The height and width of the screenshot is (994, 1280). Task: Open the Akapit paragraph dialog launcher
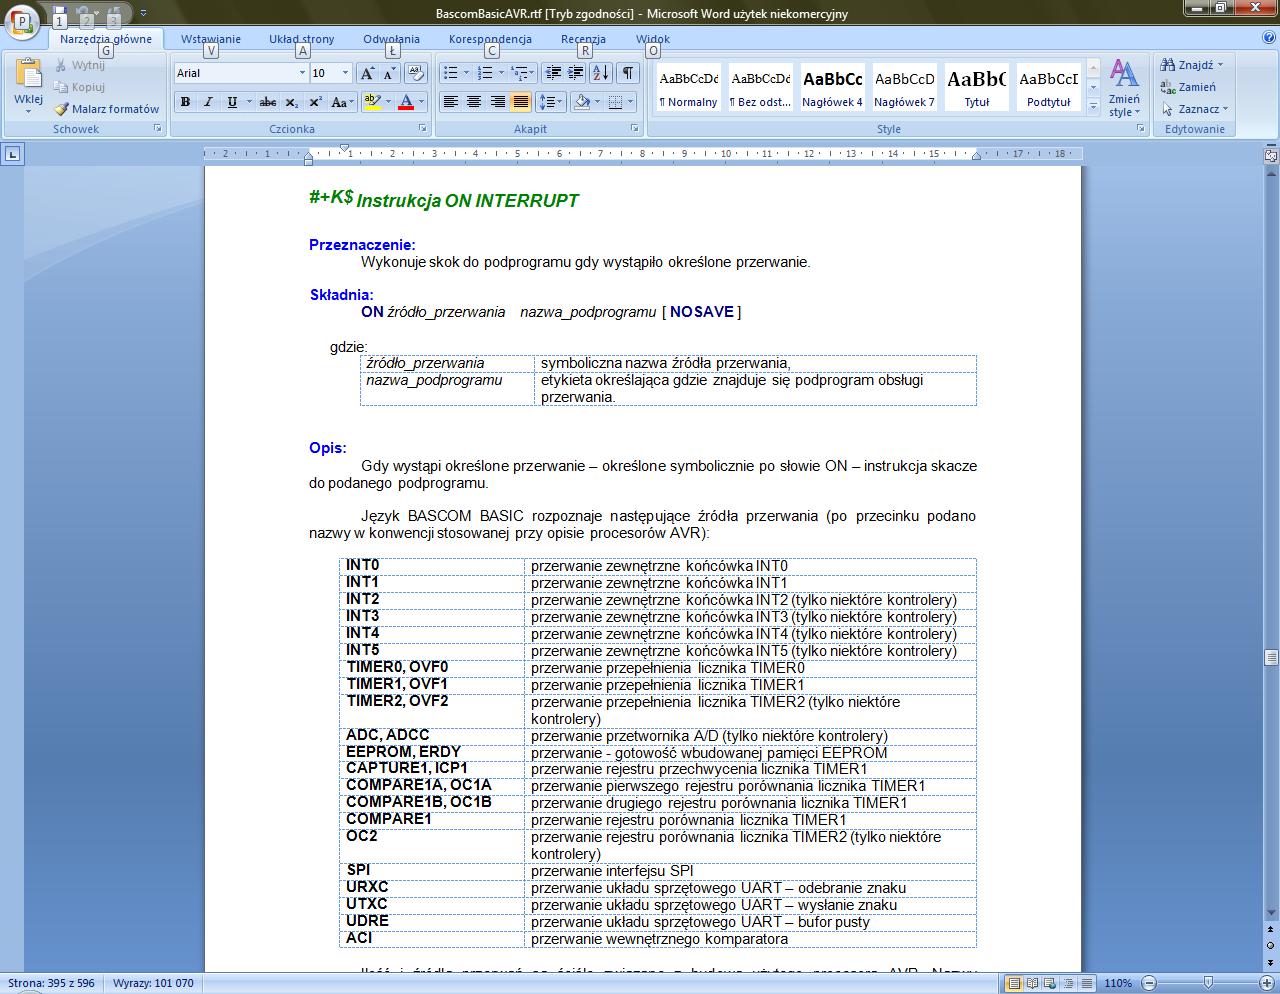pos(635,129)
